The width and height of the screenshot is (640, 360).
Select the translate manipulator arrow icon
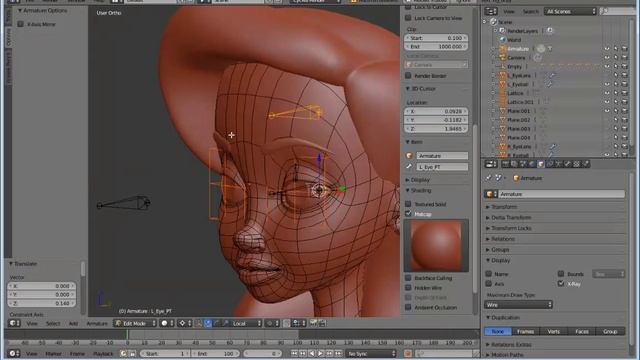click(x=208, y=323)
